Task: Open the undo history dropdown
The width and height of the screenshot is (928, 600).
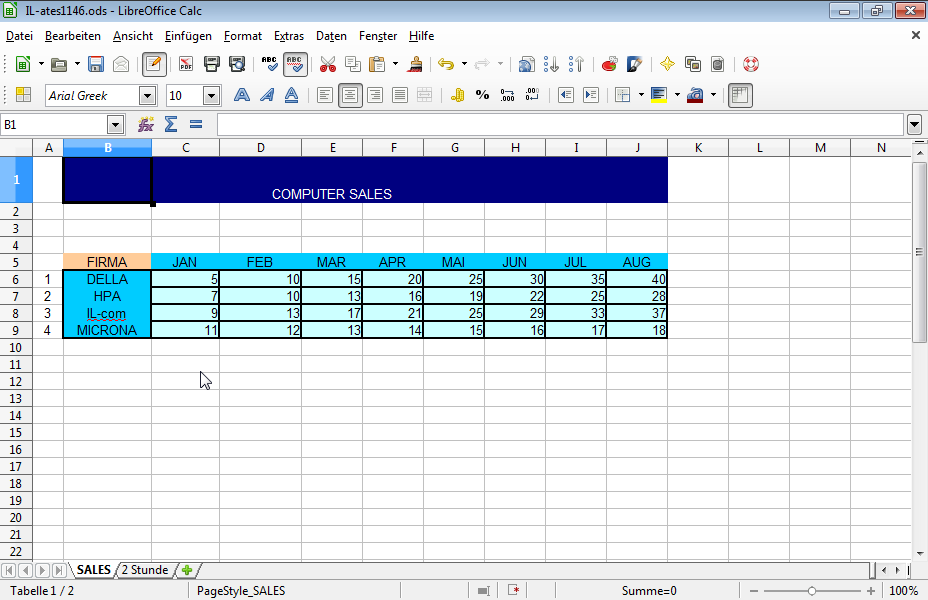Action: [x=464, y=64]
